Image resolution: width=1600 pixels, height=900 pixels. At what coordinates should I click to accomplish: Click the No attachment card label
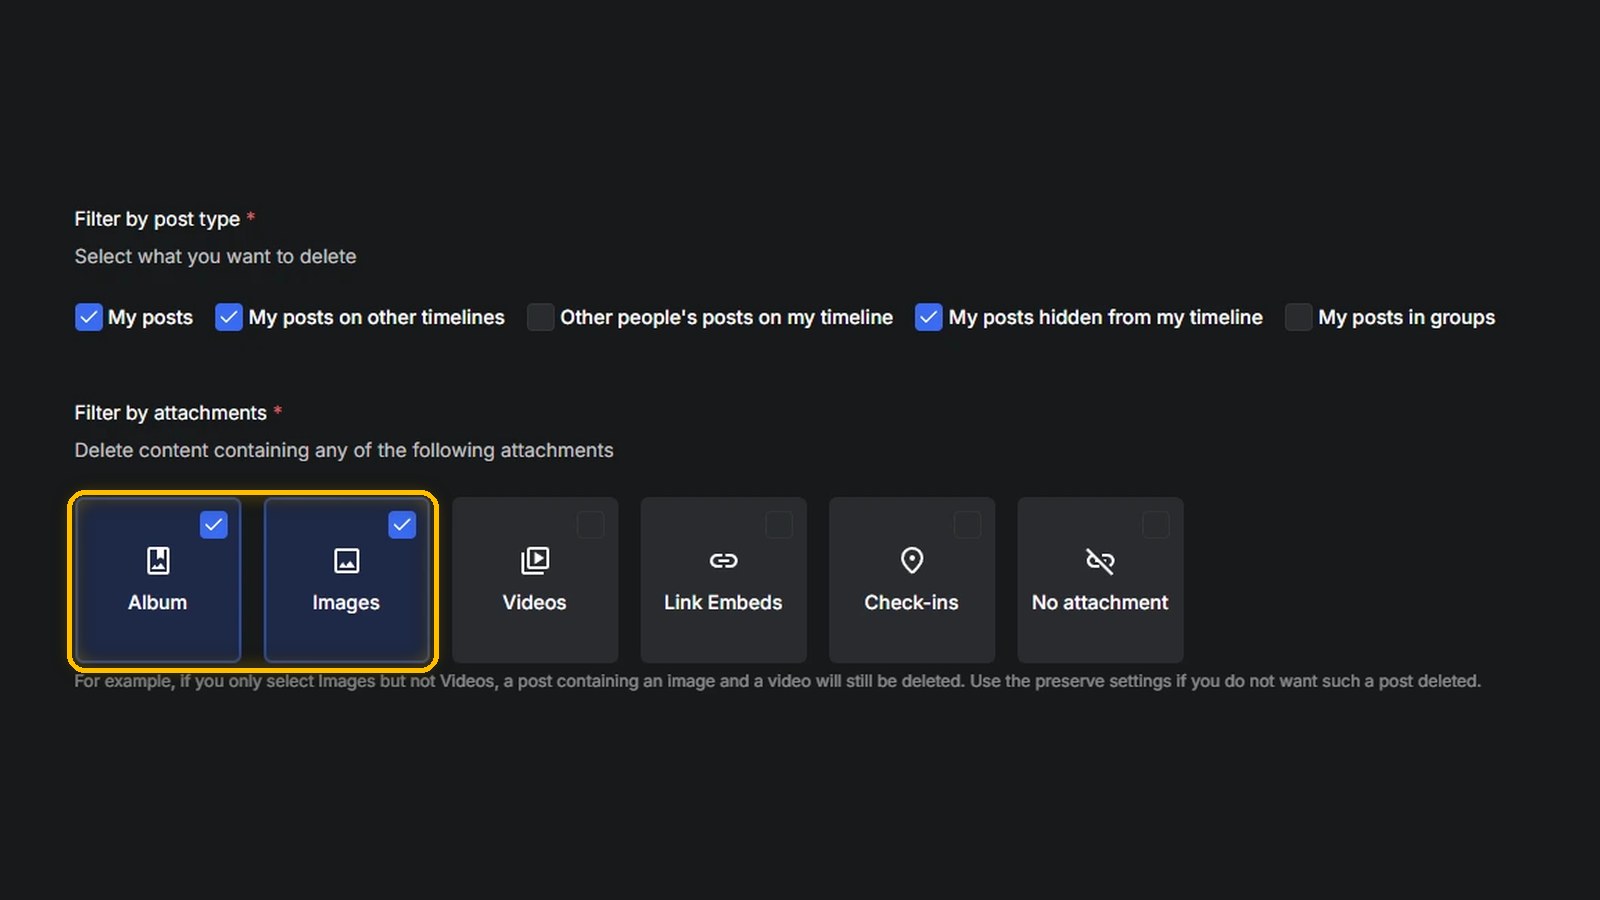(x=1100, y=603)
